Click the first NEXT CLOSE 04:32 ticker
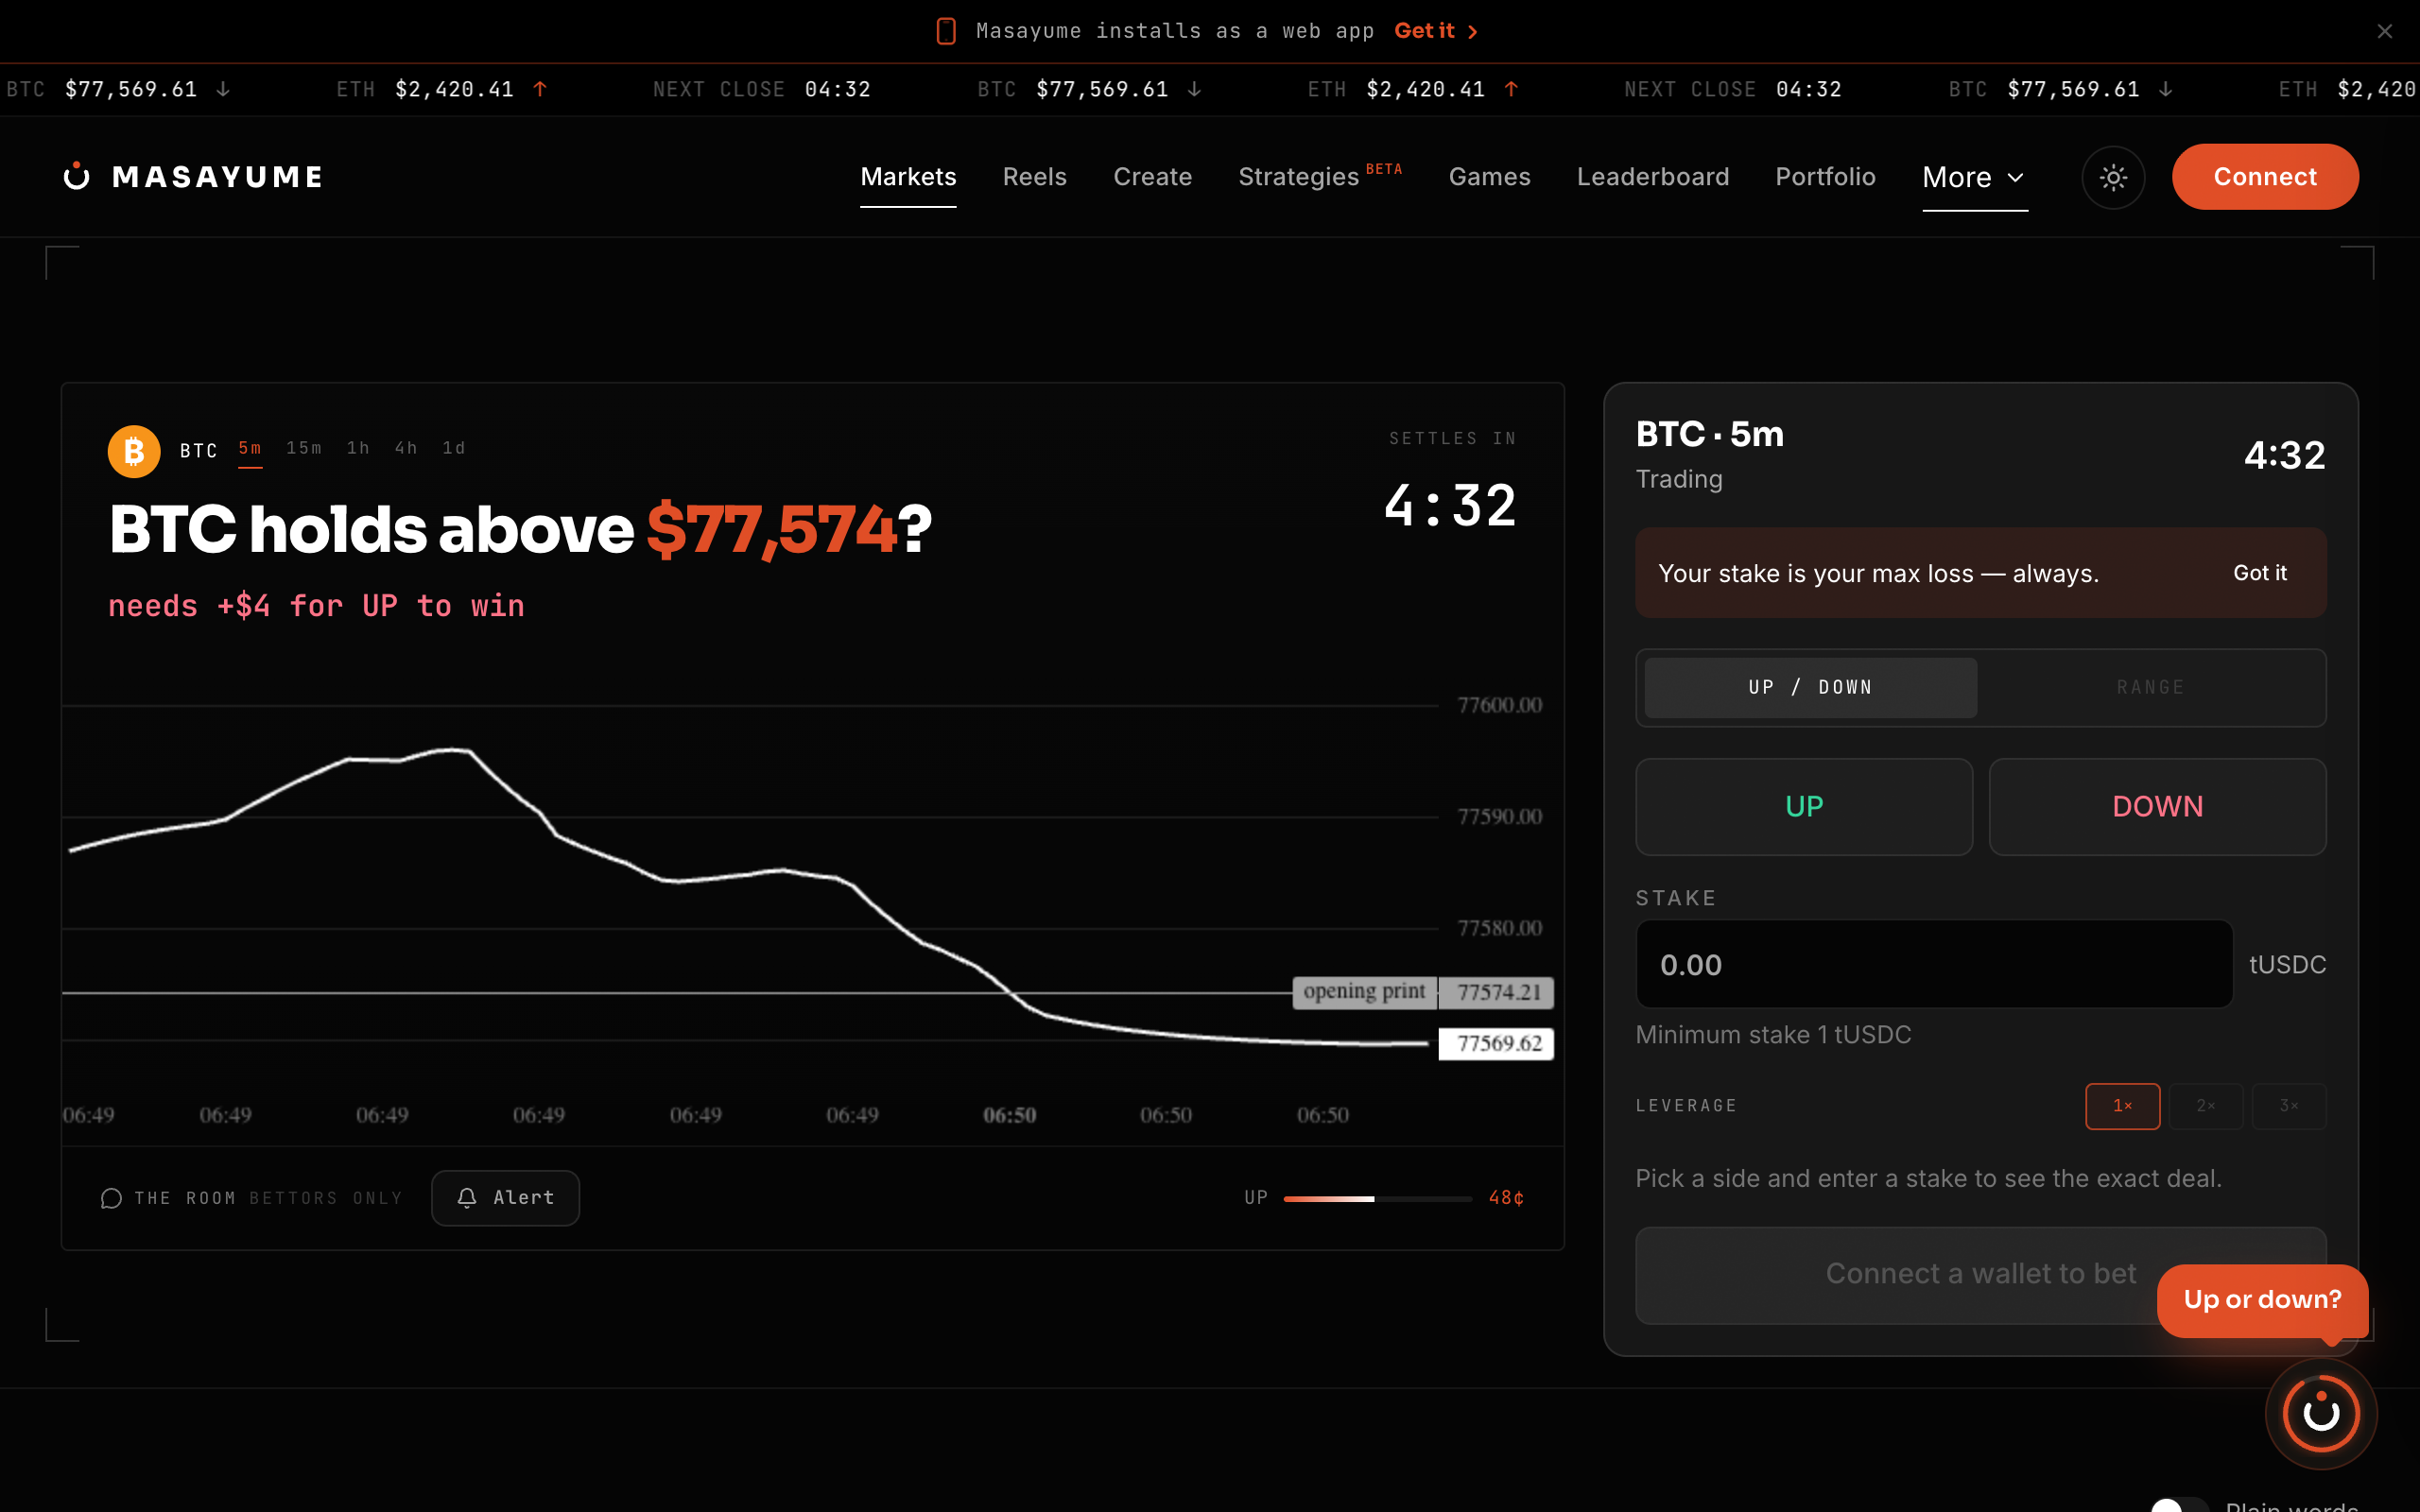The height and width of the screenshot is (1512, 2420). [761, 90]
